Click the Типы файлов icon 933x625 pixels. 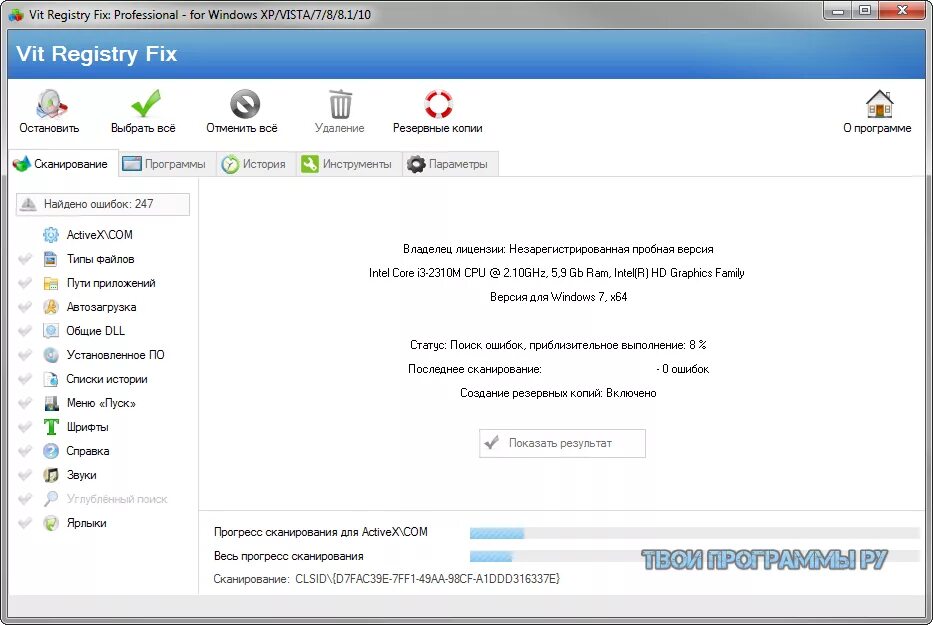coord(51,259)
